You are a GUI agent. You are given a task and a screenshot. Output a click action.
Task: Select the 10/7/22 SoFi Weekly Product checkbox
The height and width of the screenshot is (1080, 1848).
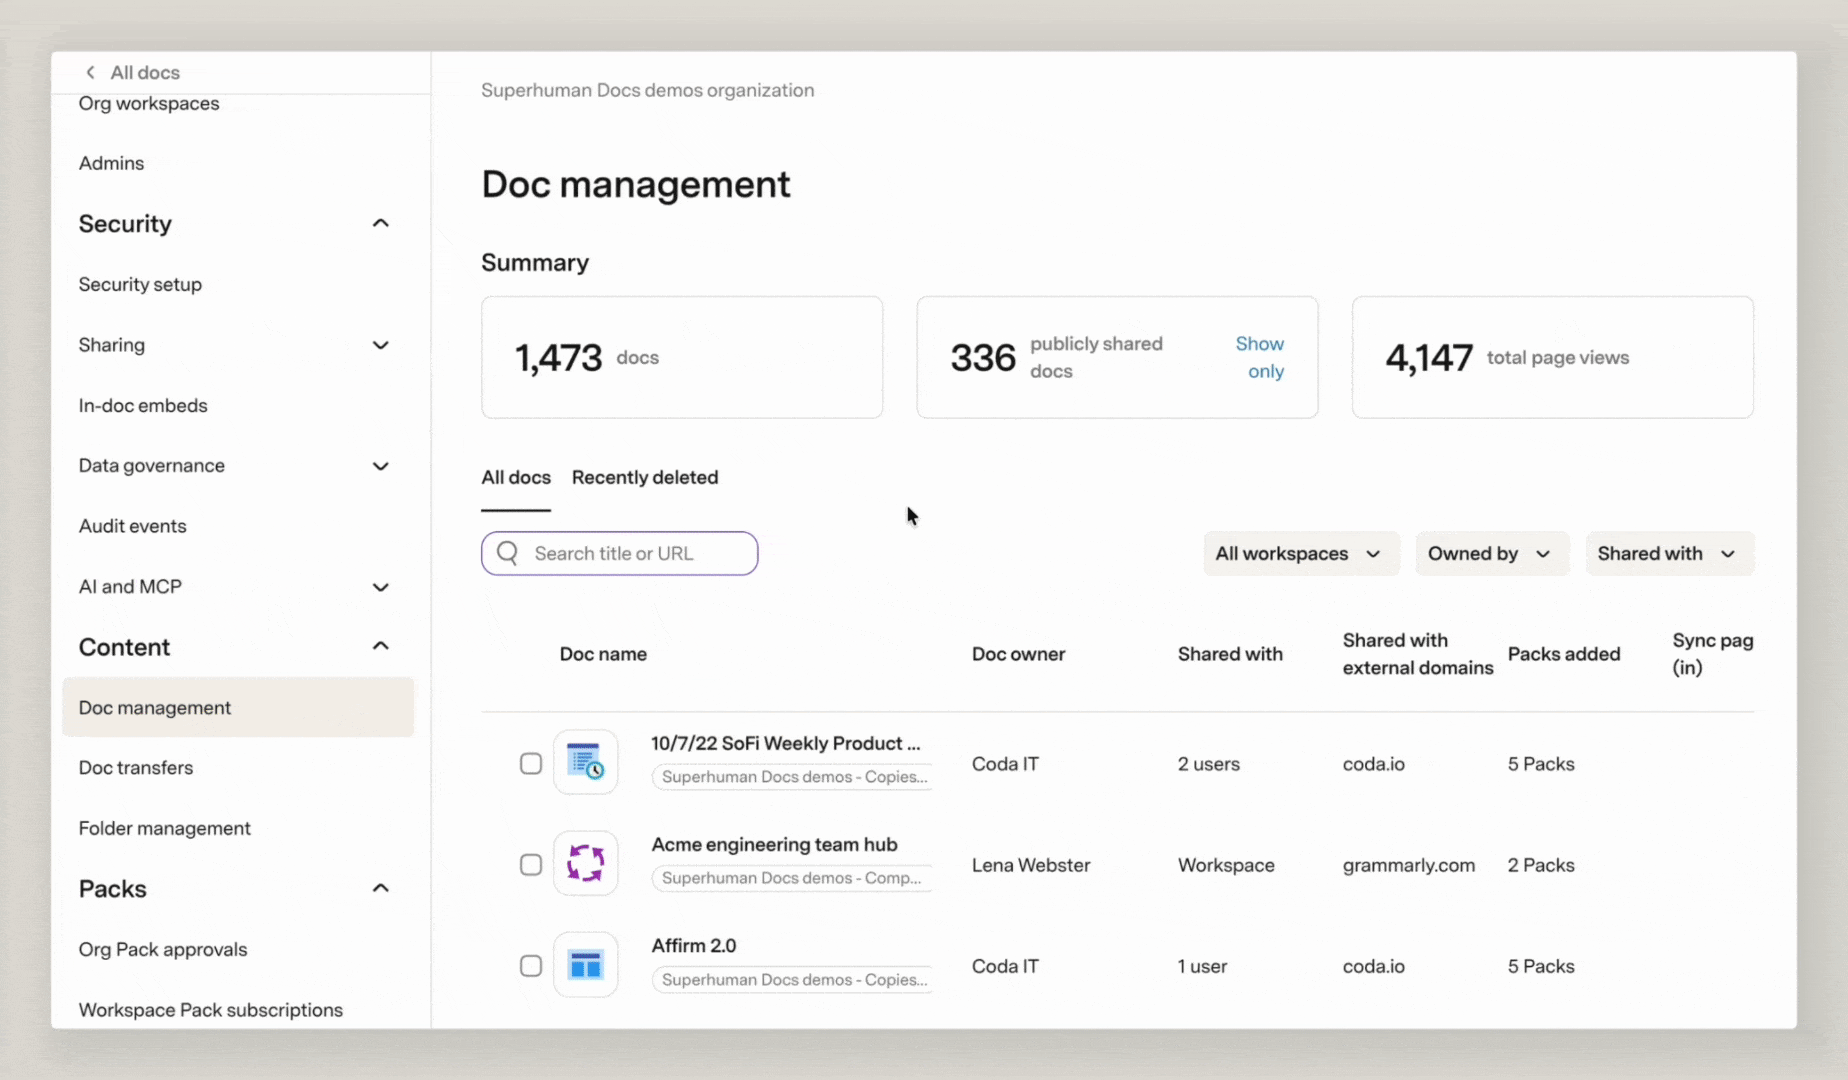point(531,764)
